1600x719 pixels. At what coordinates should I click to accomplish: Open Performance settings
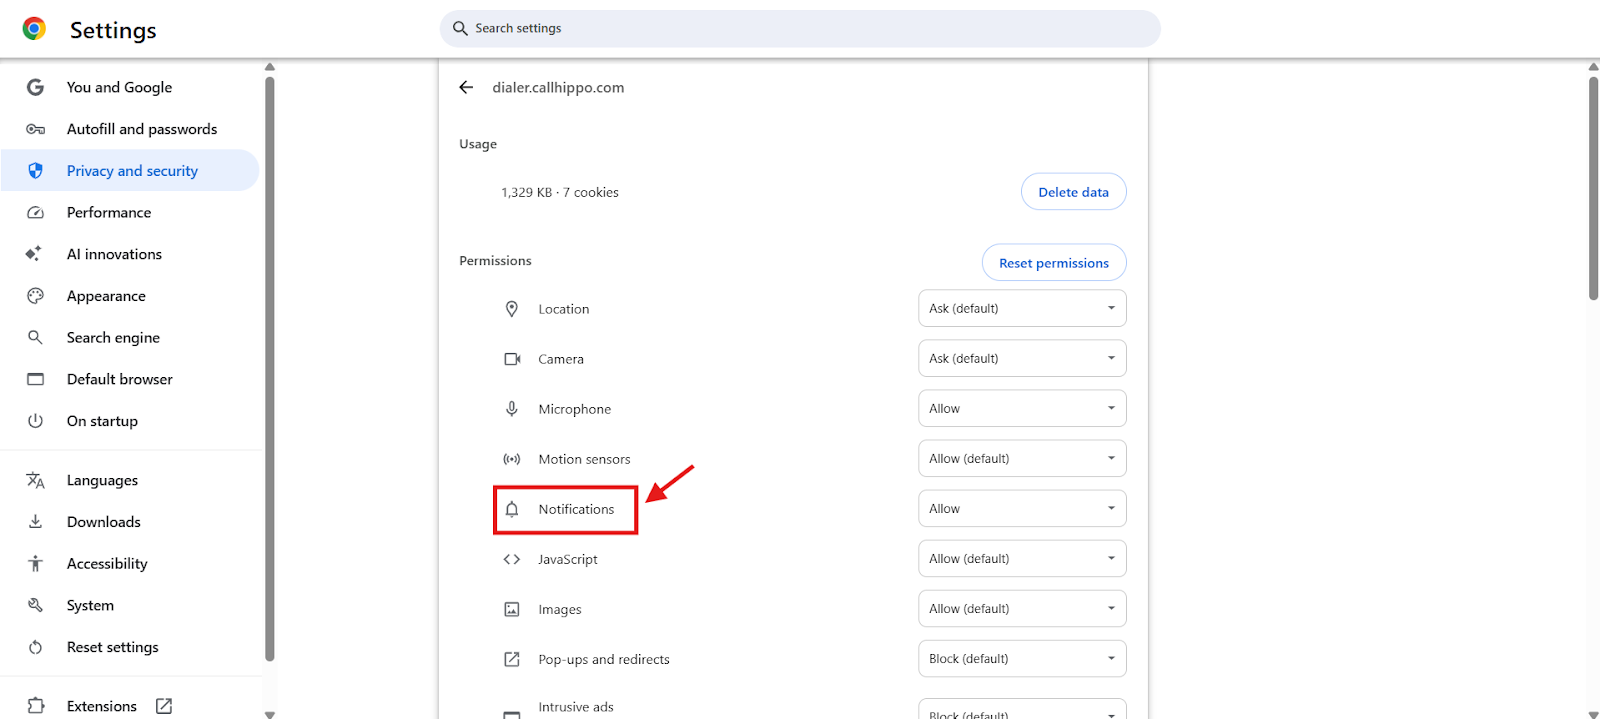pos(130,212)
